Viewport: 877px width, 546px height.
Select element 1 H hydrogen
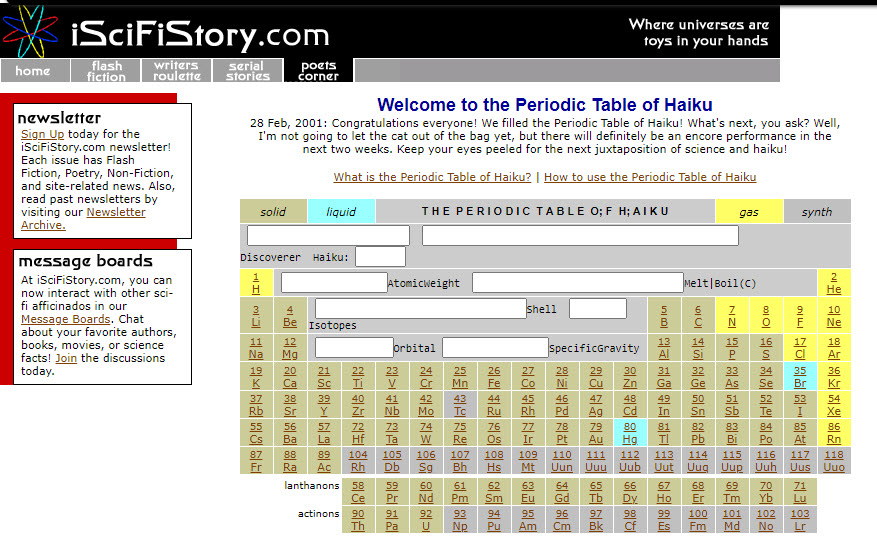[x=256, y=283]
